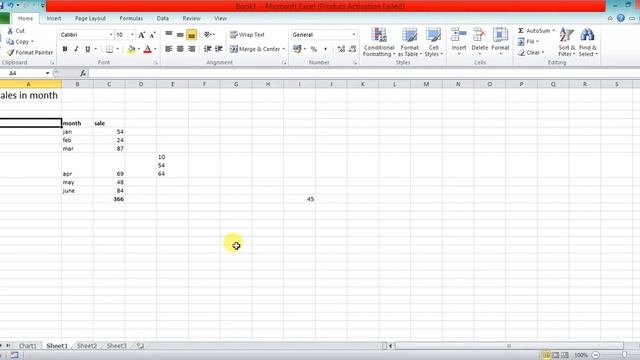Apply comma style
The height and width of the screenshot is (360, 640).
(x=325, y=49)
